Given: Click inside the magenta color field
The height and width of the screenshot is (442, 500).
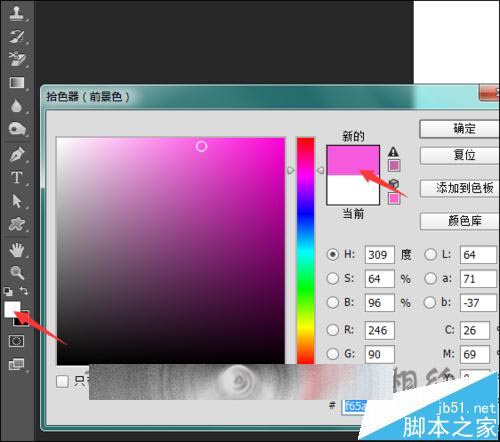Looking at the screenshot, I should click(x=171, y=251).
